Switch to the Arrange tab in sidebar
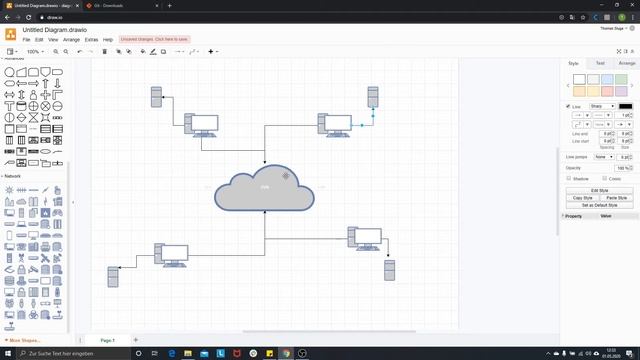Image resolution: width=640 pixels, height=360 pixels. click(627, 63)
